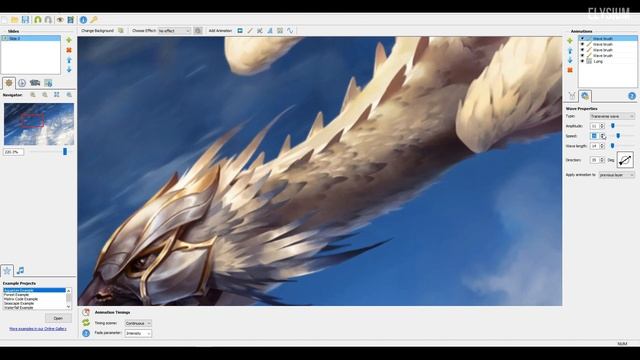
Task: Switch to the star Example Projects tab
Action: point(7,270)
